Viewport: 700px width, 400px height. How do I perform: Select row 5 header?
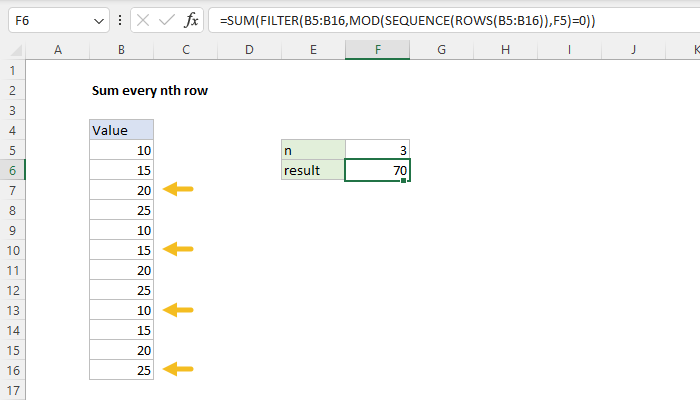coord(12,150)
